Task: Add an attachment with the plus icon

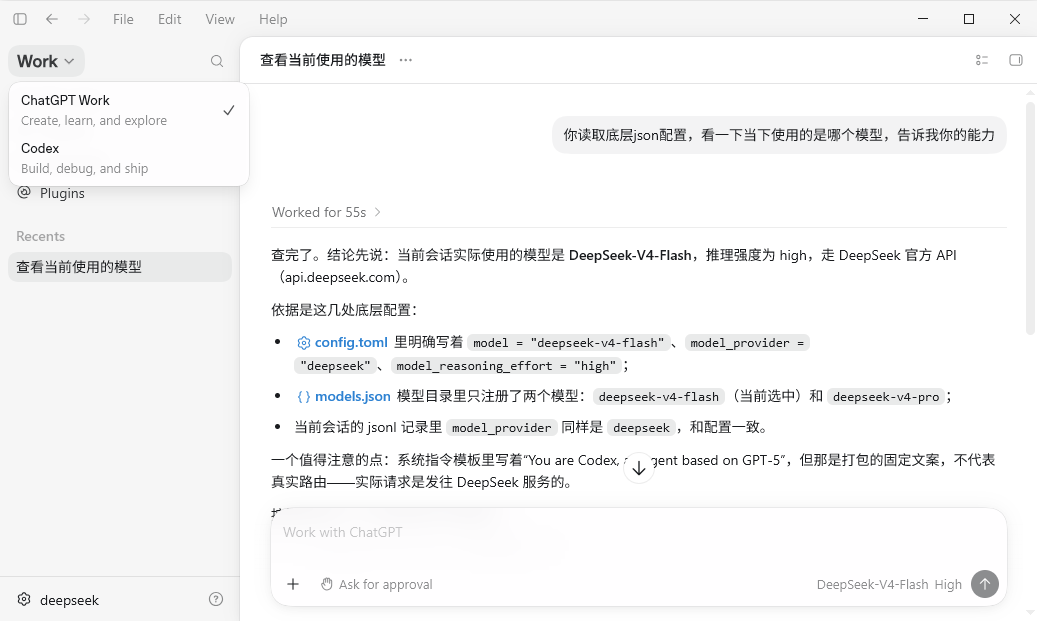Action: point(293,584)
